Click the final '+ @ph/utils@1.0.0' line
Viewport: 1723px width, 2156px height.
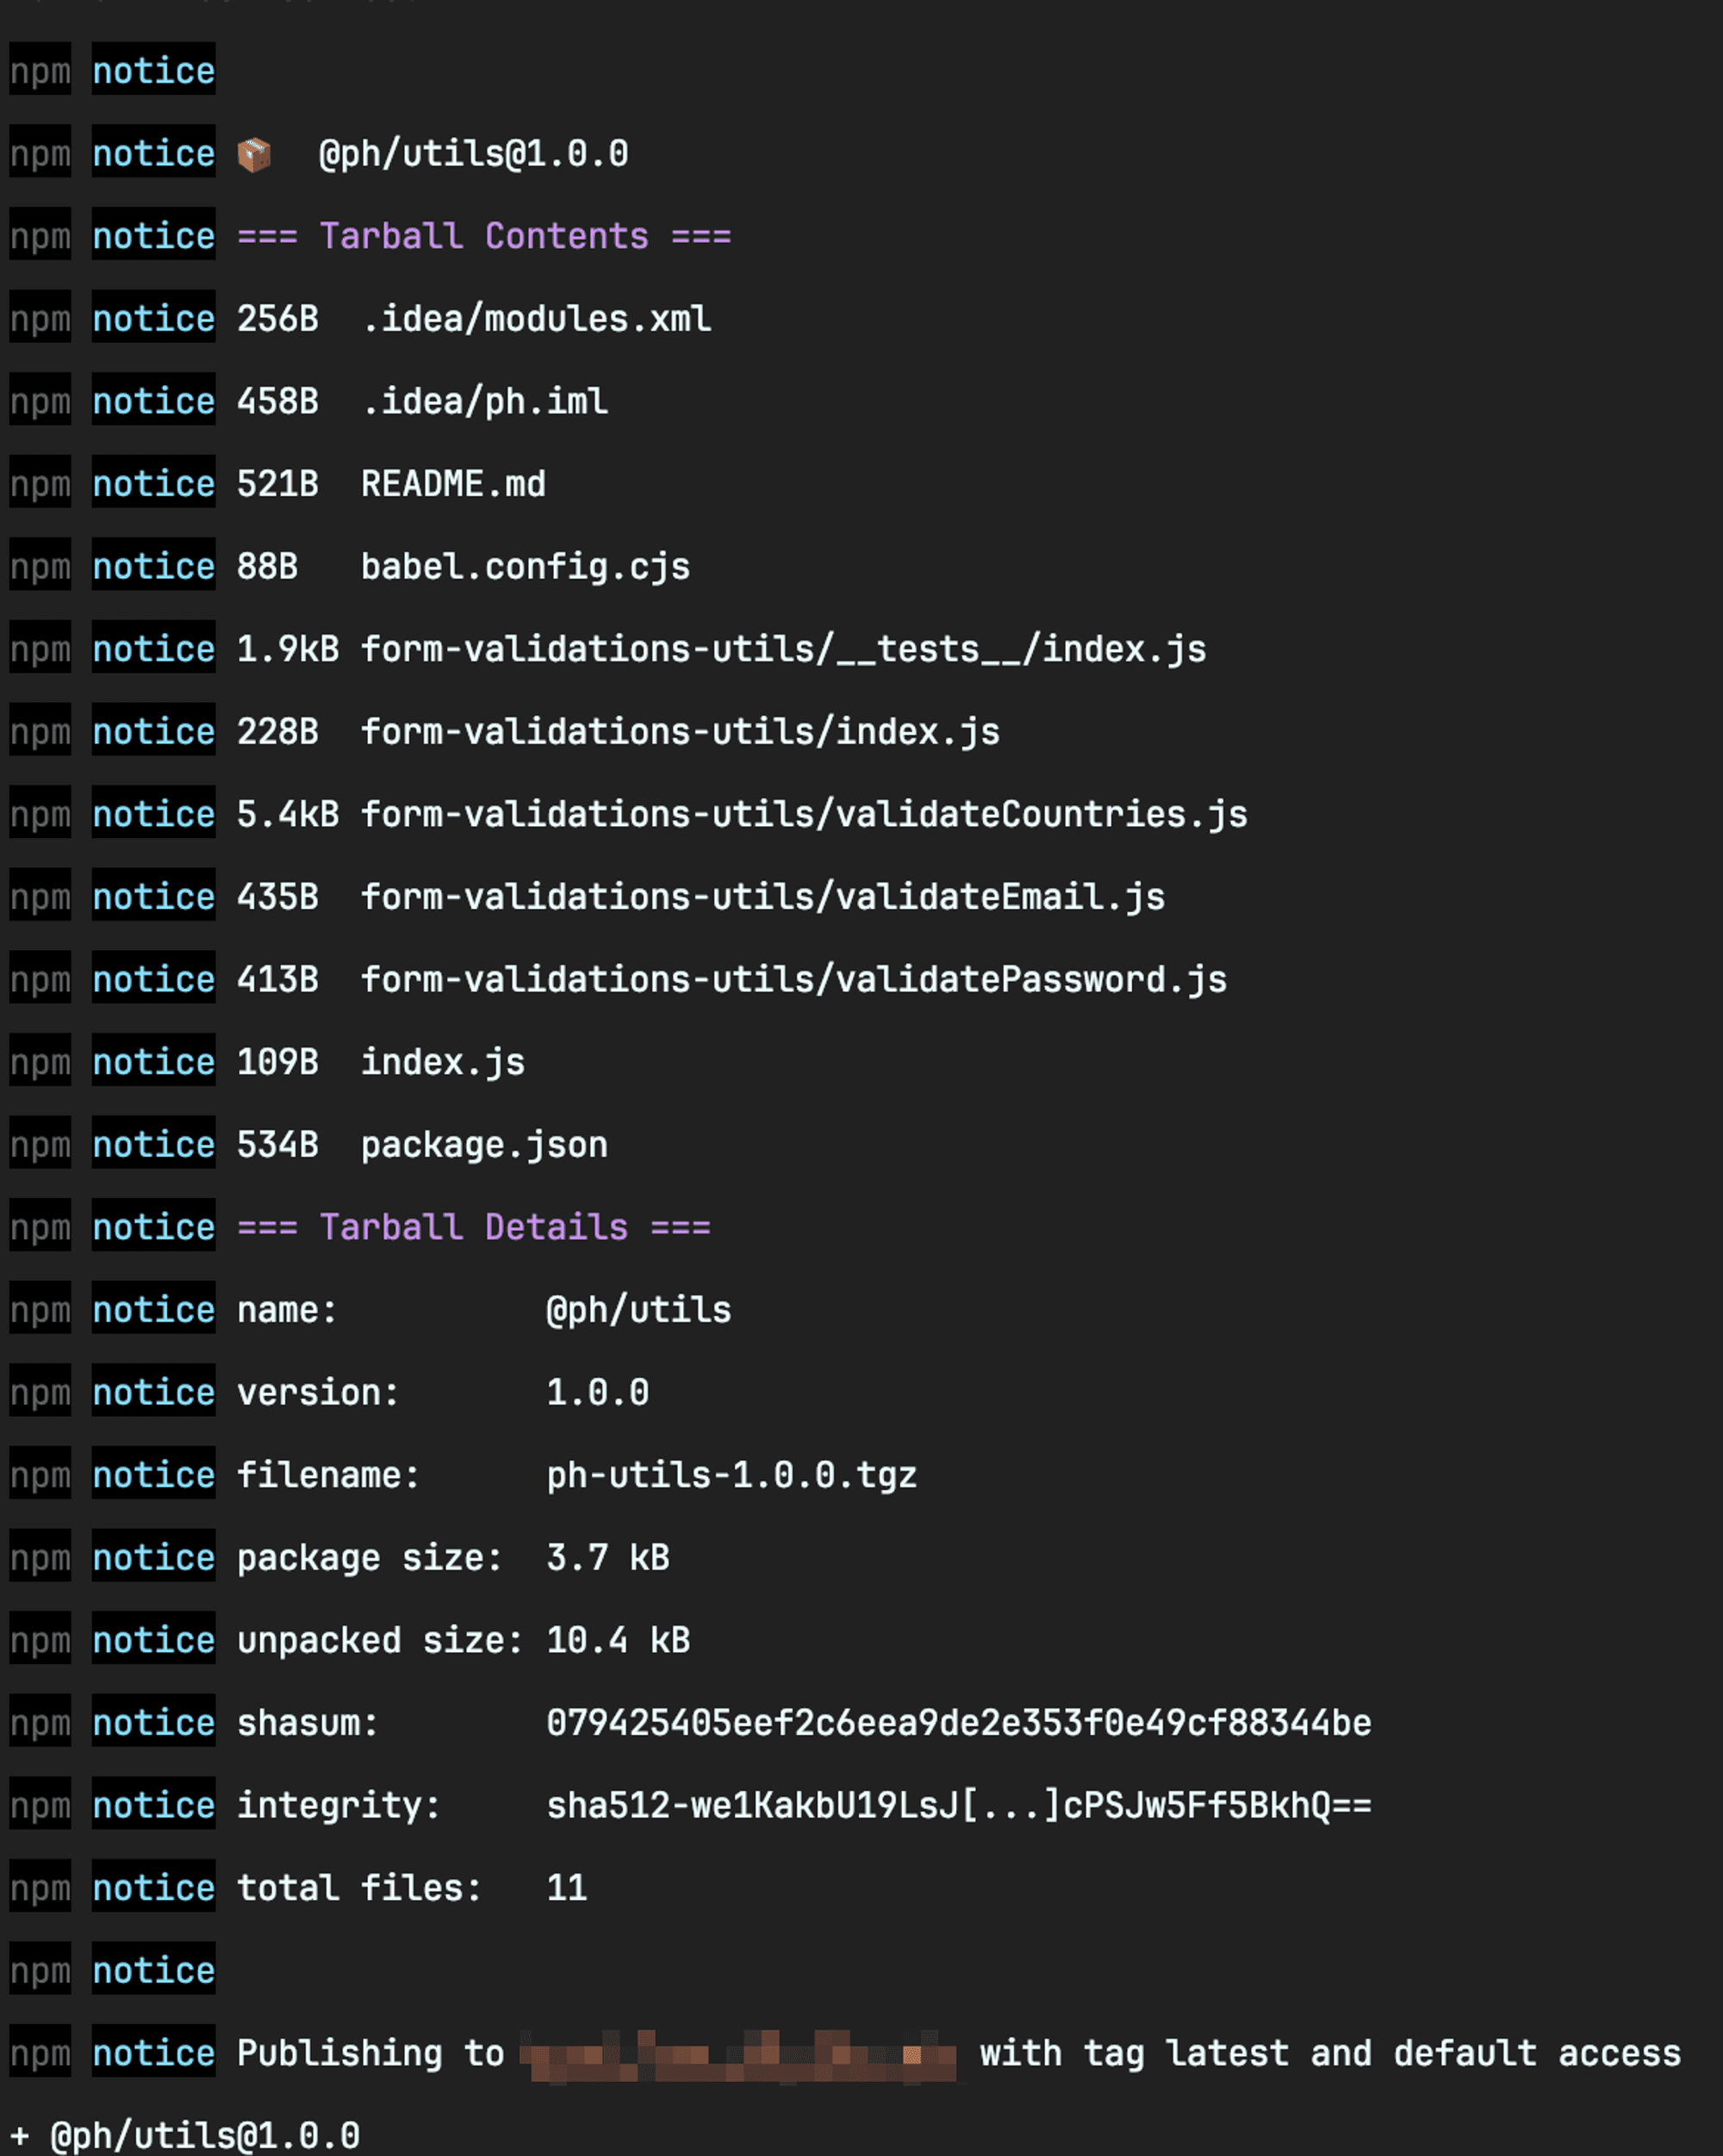pyautogui.click(x=185, y=2135)
